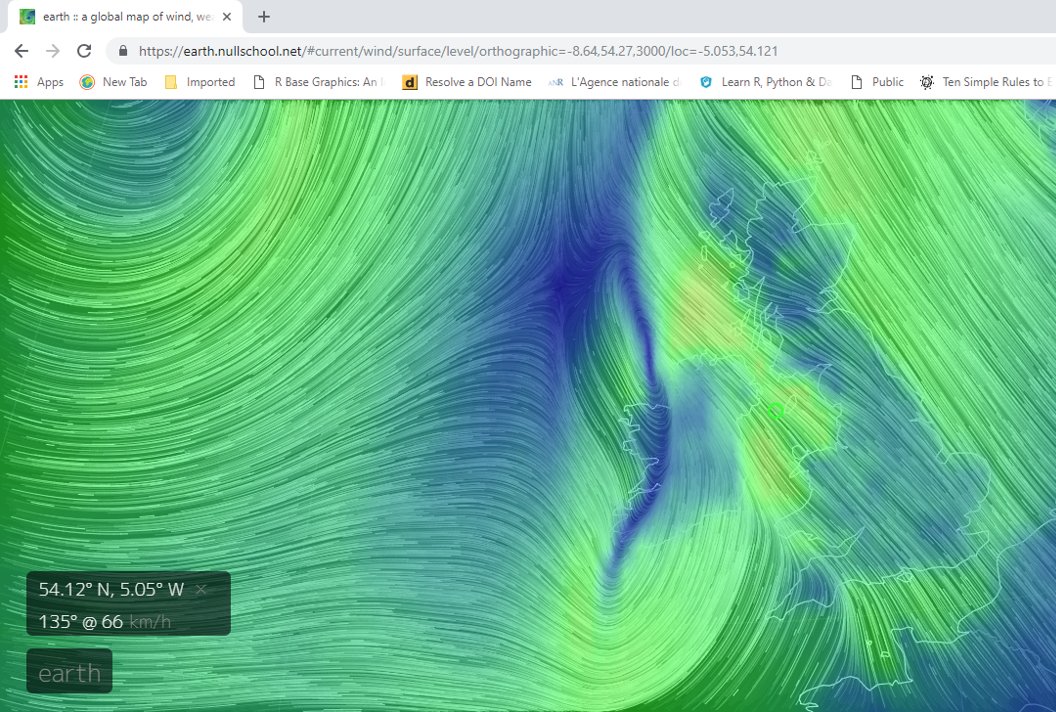Go back using the browser back arrow
The height and width of the screenshot is (712, 1056).
(22, 51)
